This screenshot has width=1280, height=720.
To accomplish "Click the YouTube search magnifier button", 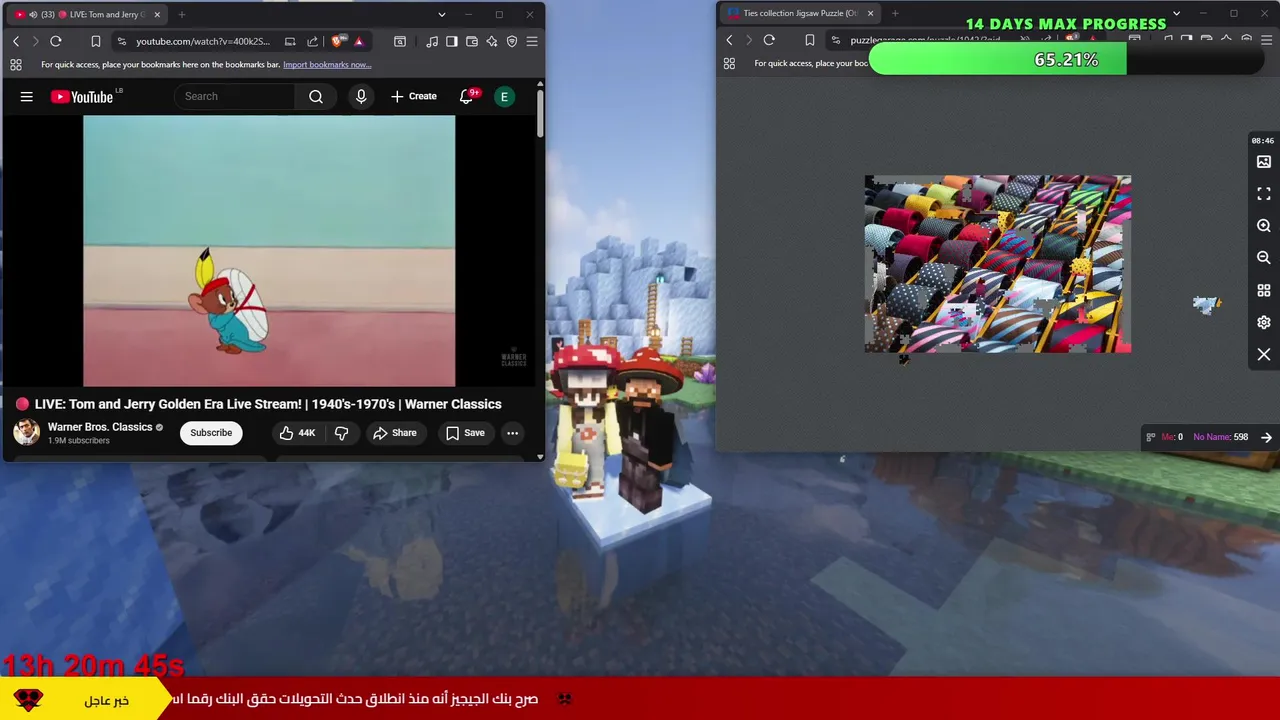I will click(x=316, y=97).
